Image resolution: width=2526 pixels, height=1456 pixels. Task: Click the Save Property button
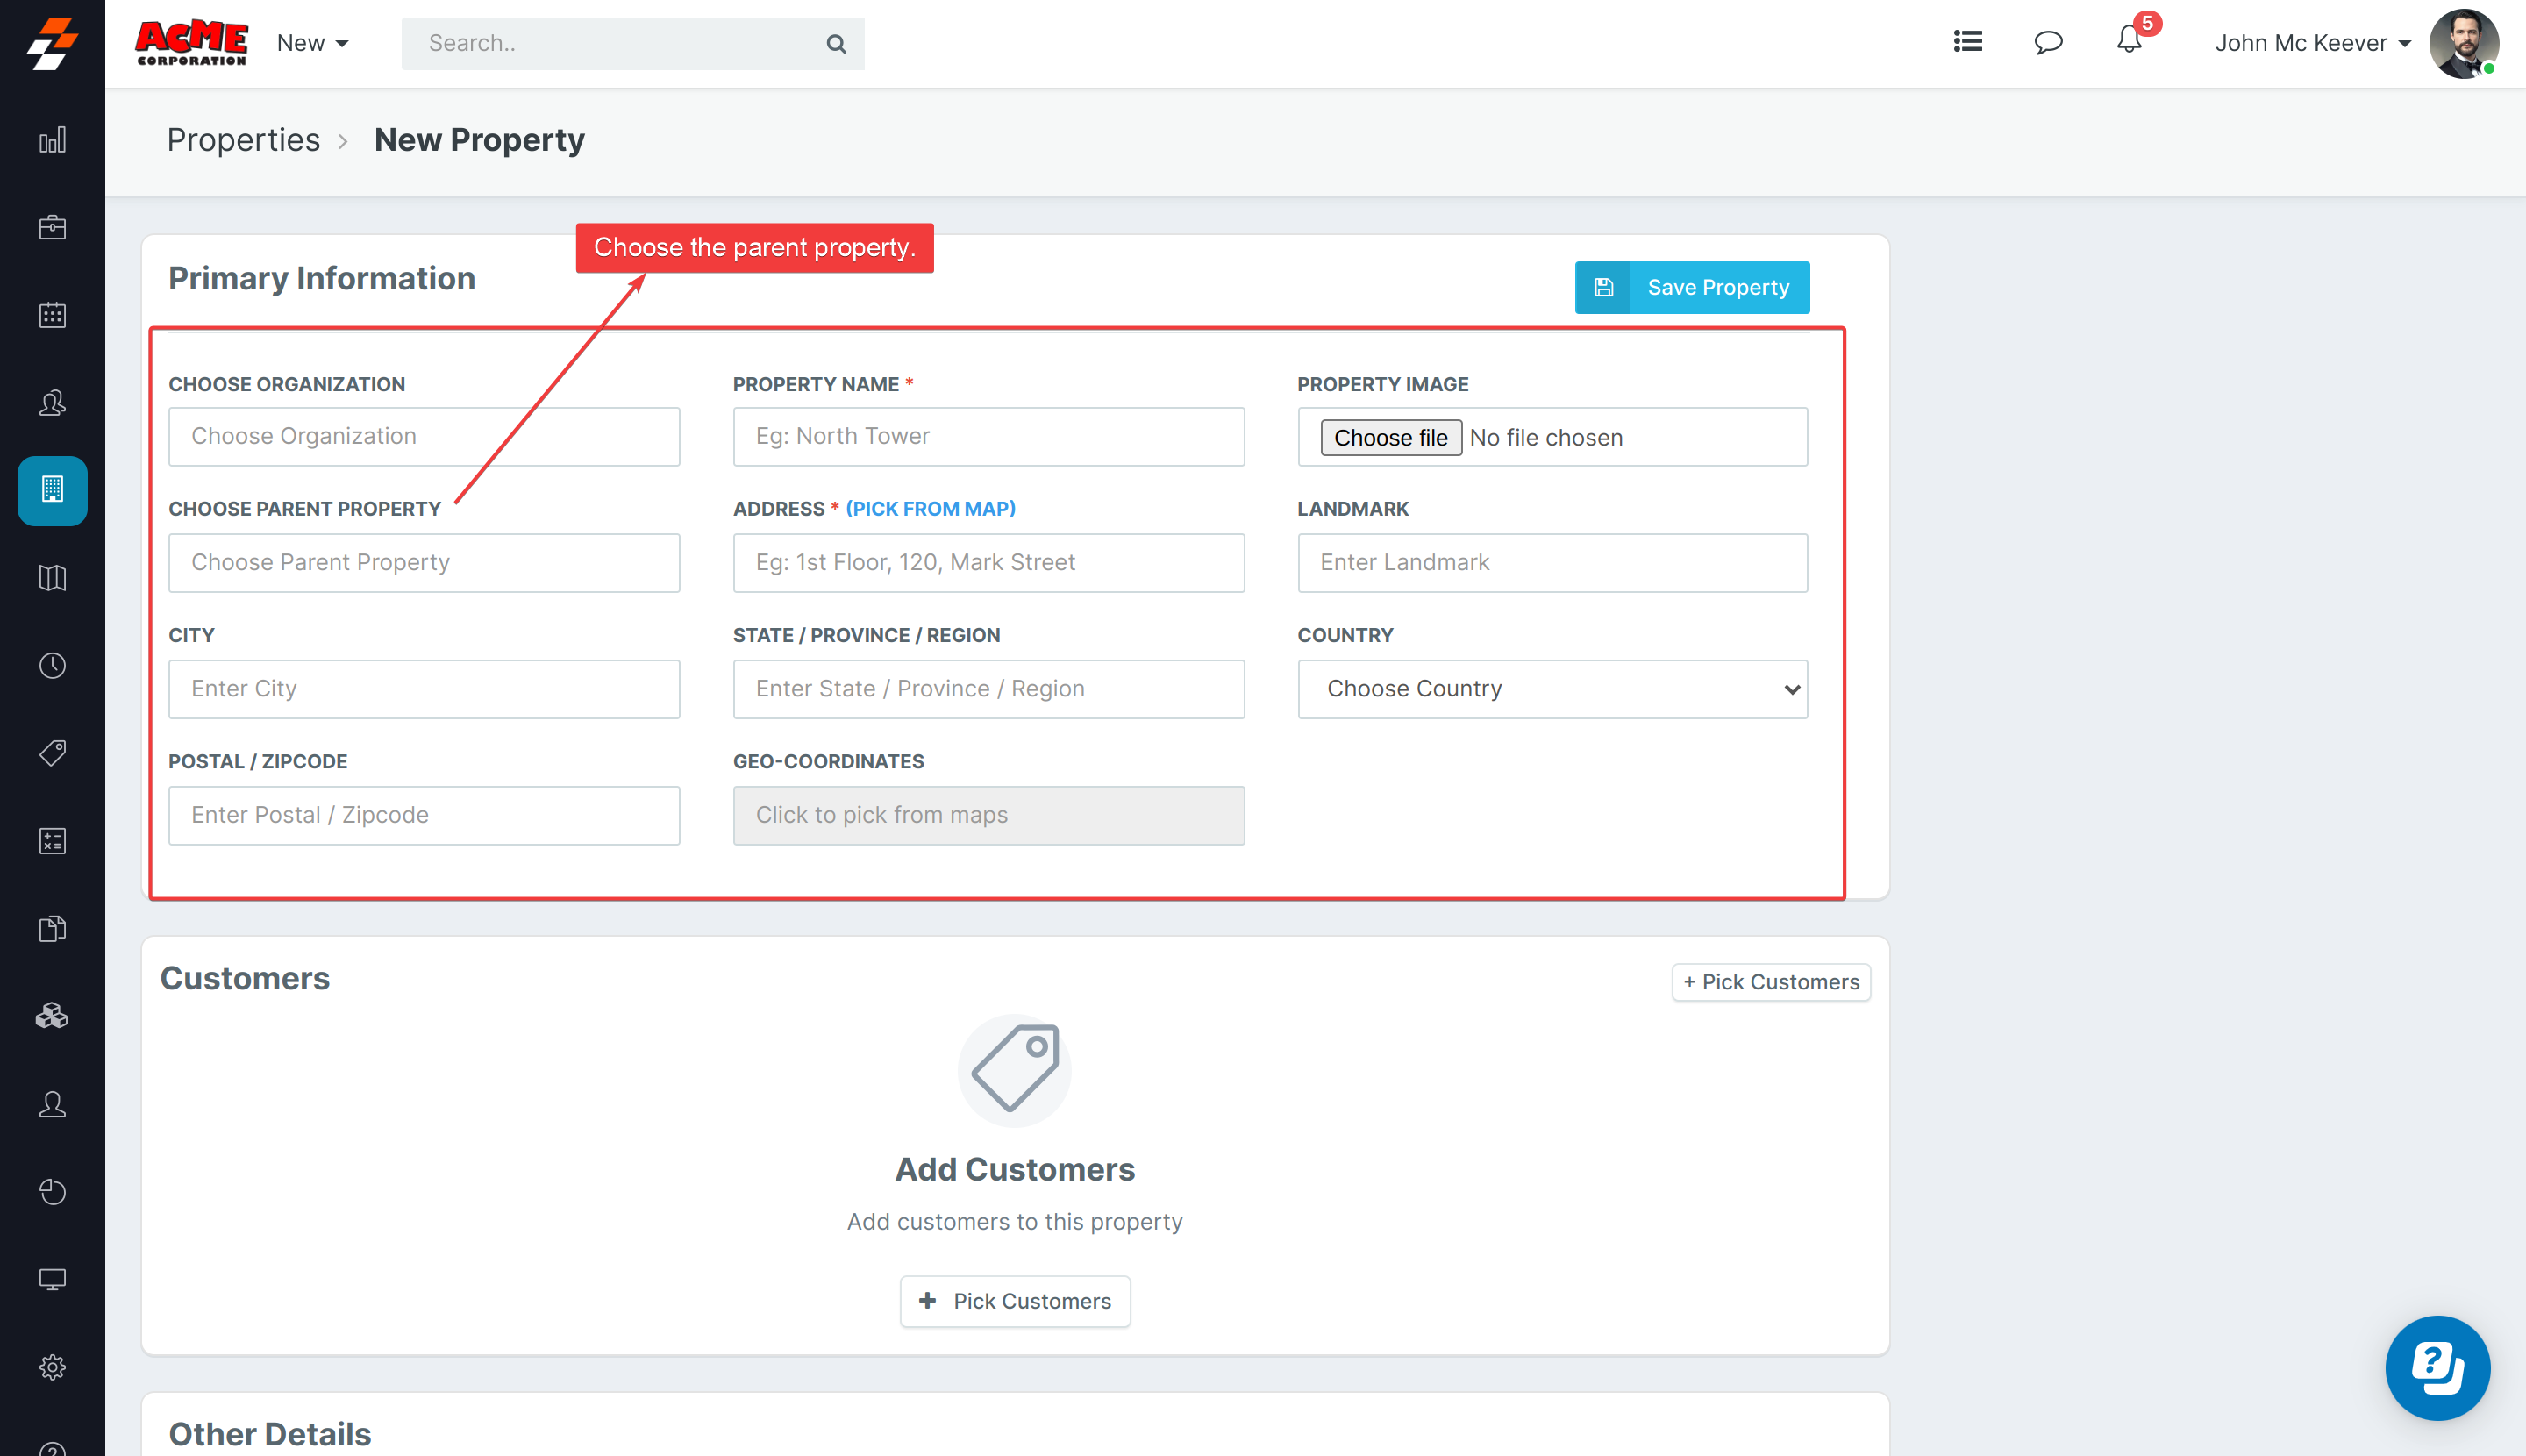[1691, 288]
